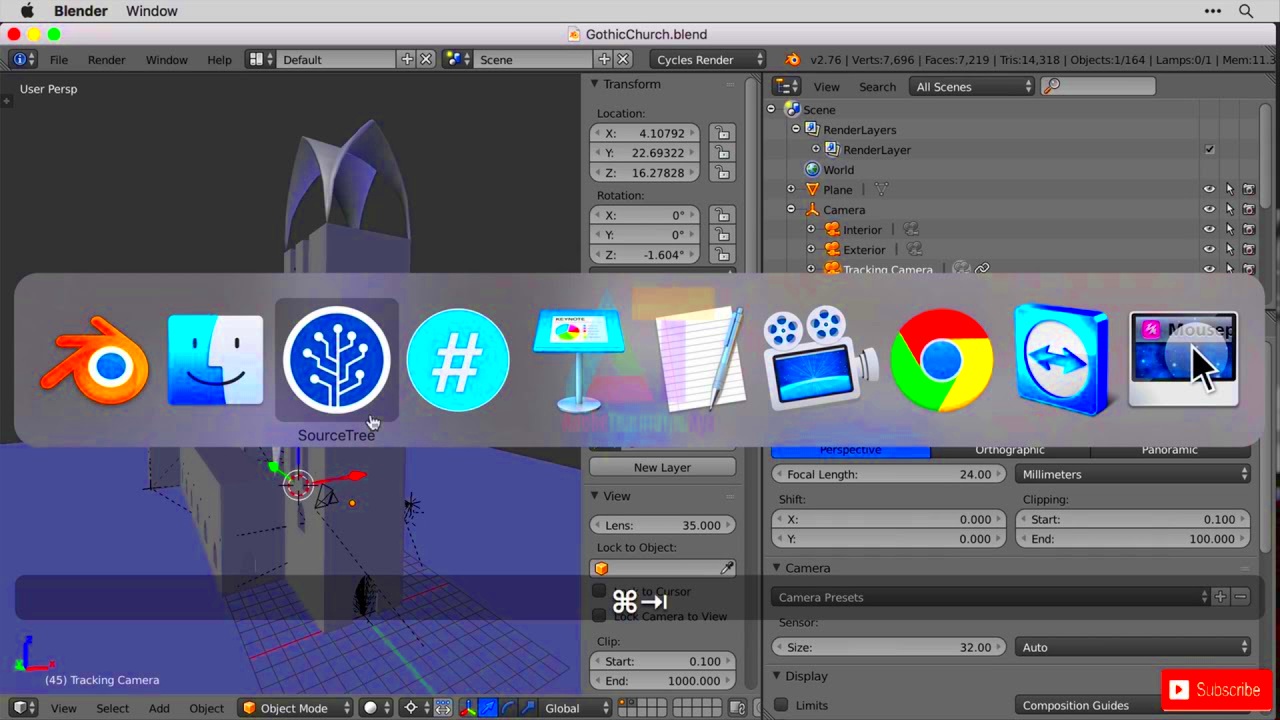Image resolution: width=1280 pixels, height=720 pixels.
Task: Enable the Limits display checkbox
Action: pos(781,705)
